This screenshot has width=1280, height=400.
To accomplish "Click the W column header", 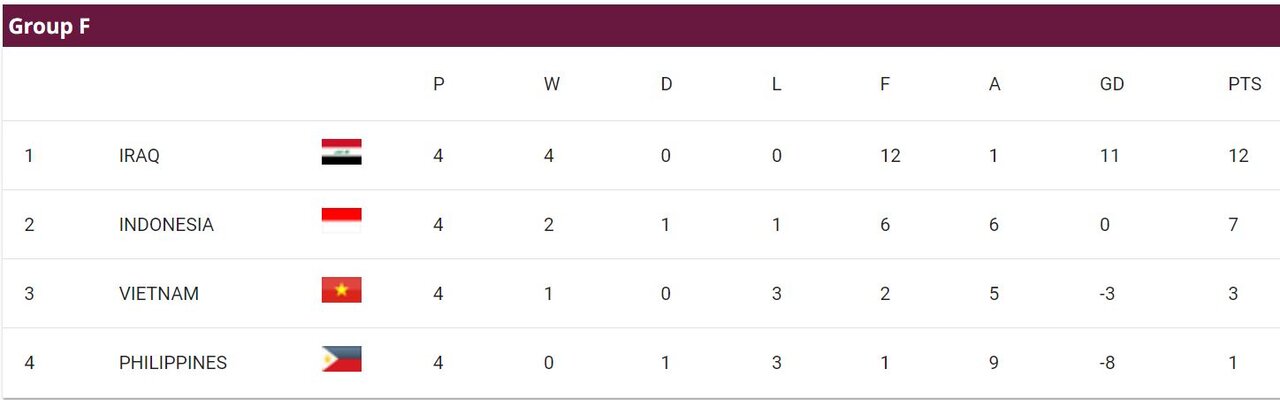I will 551,85.
